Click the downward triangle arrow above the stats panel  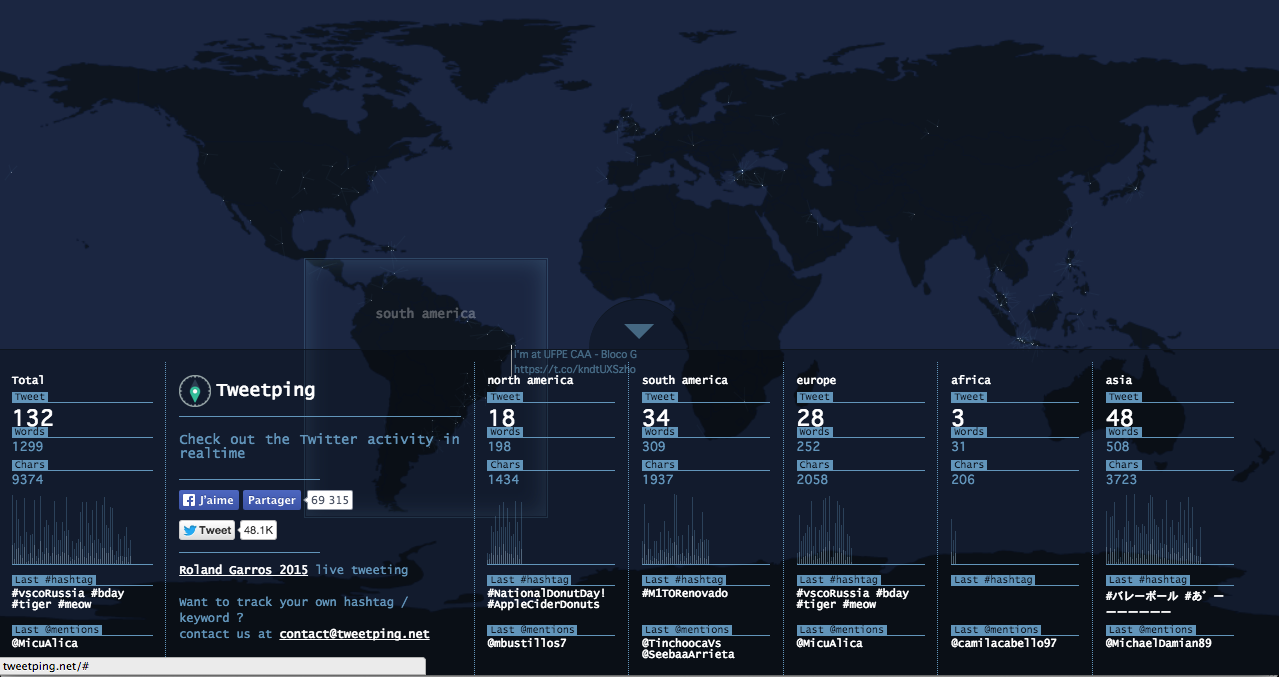[638, 329]
